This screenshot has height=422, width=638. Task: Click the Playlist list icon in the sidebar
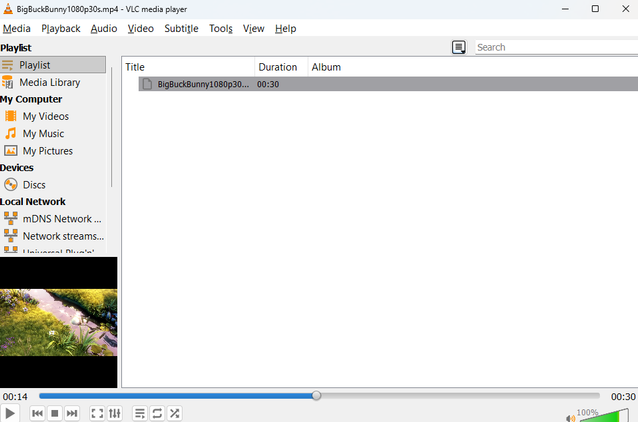pos(7,65)
